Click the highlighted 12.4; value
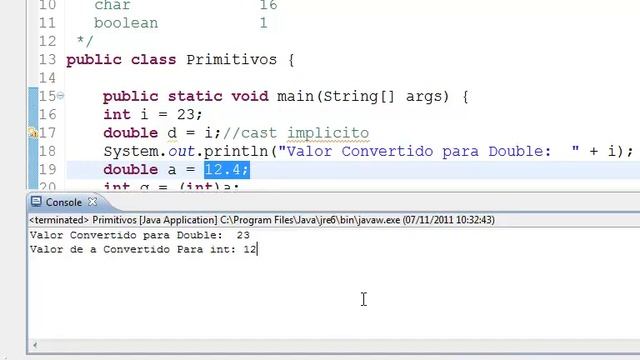This screenshot has width=640, height=360. click(227, 170)
